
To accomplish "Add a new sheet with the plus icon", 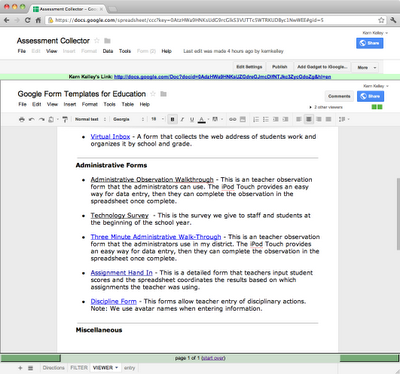I will tap(20, 368).
